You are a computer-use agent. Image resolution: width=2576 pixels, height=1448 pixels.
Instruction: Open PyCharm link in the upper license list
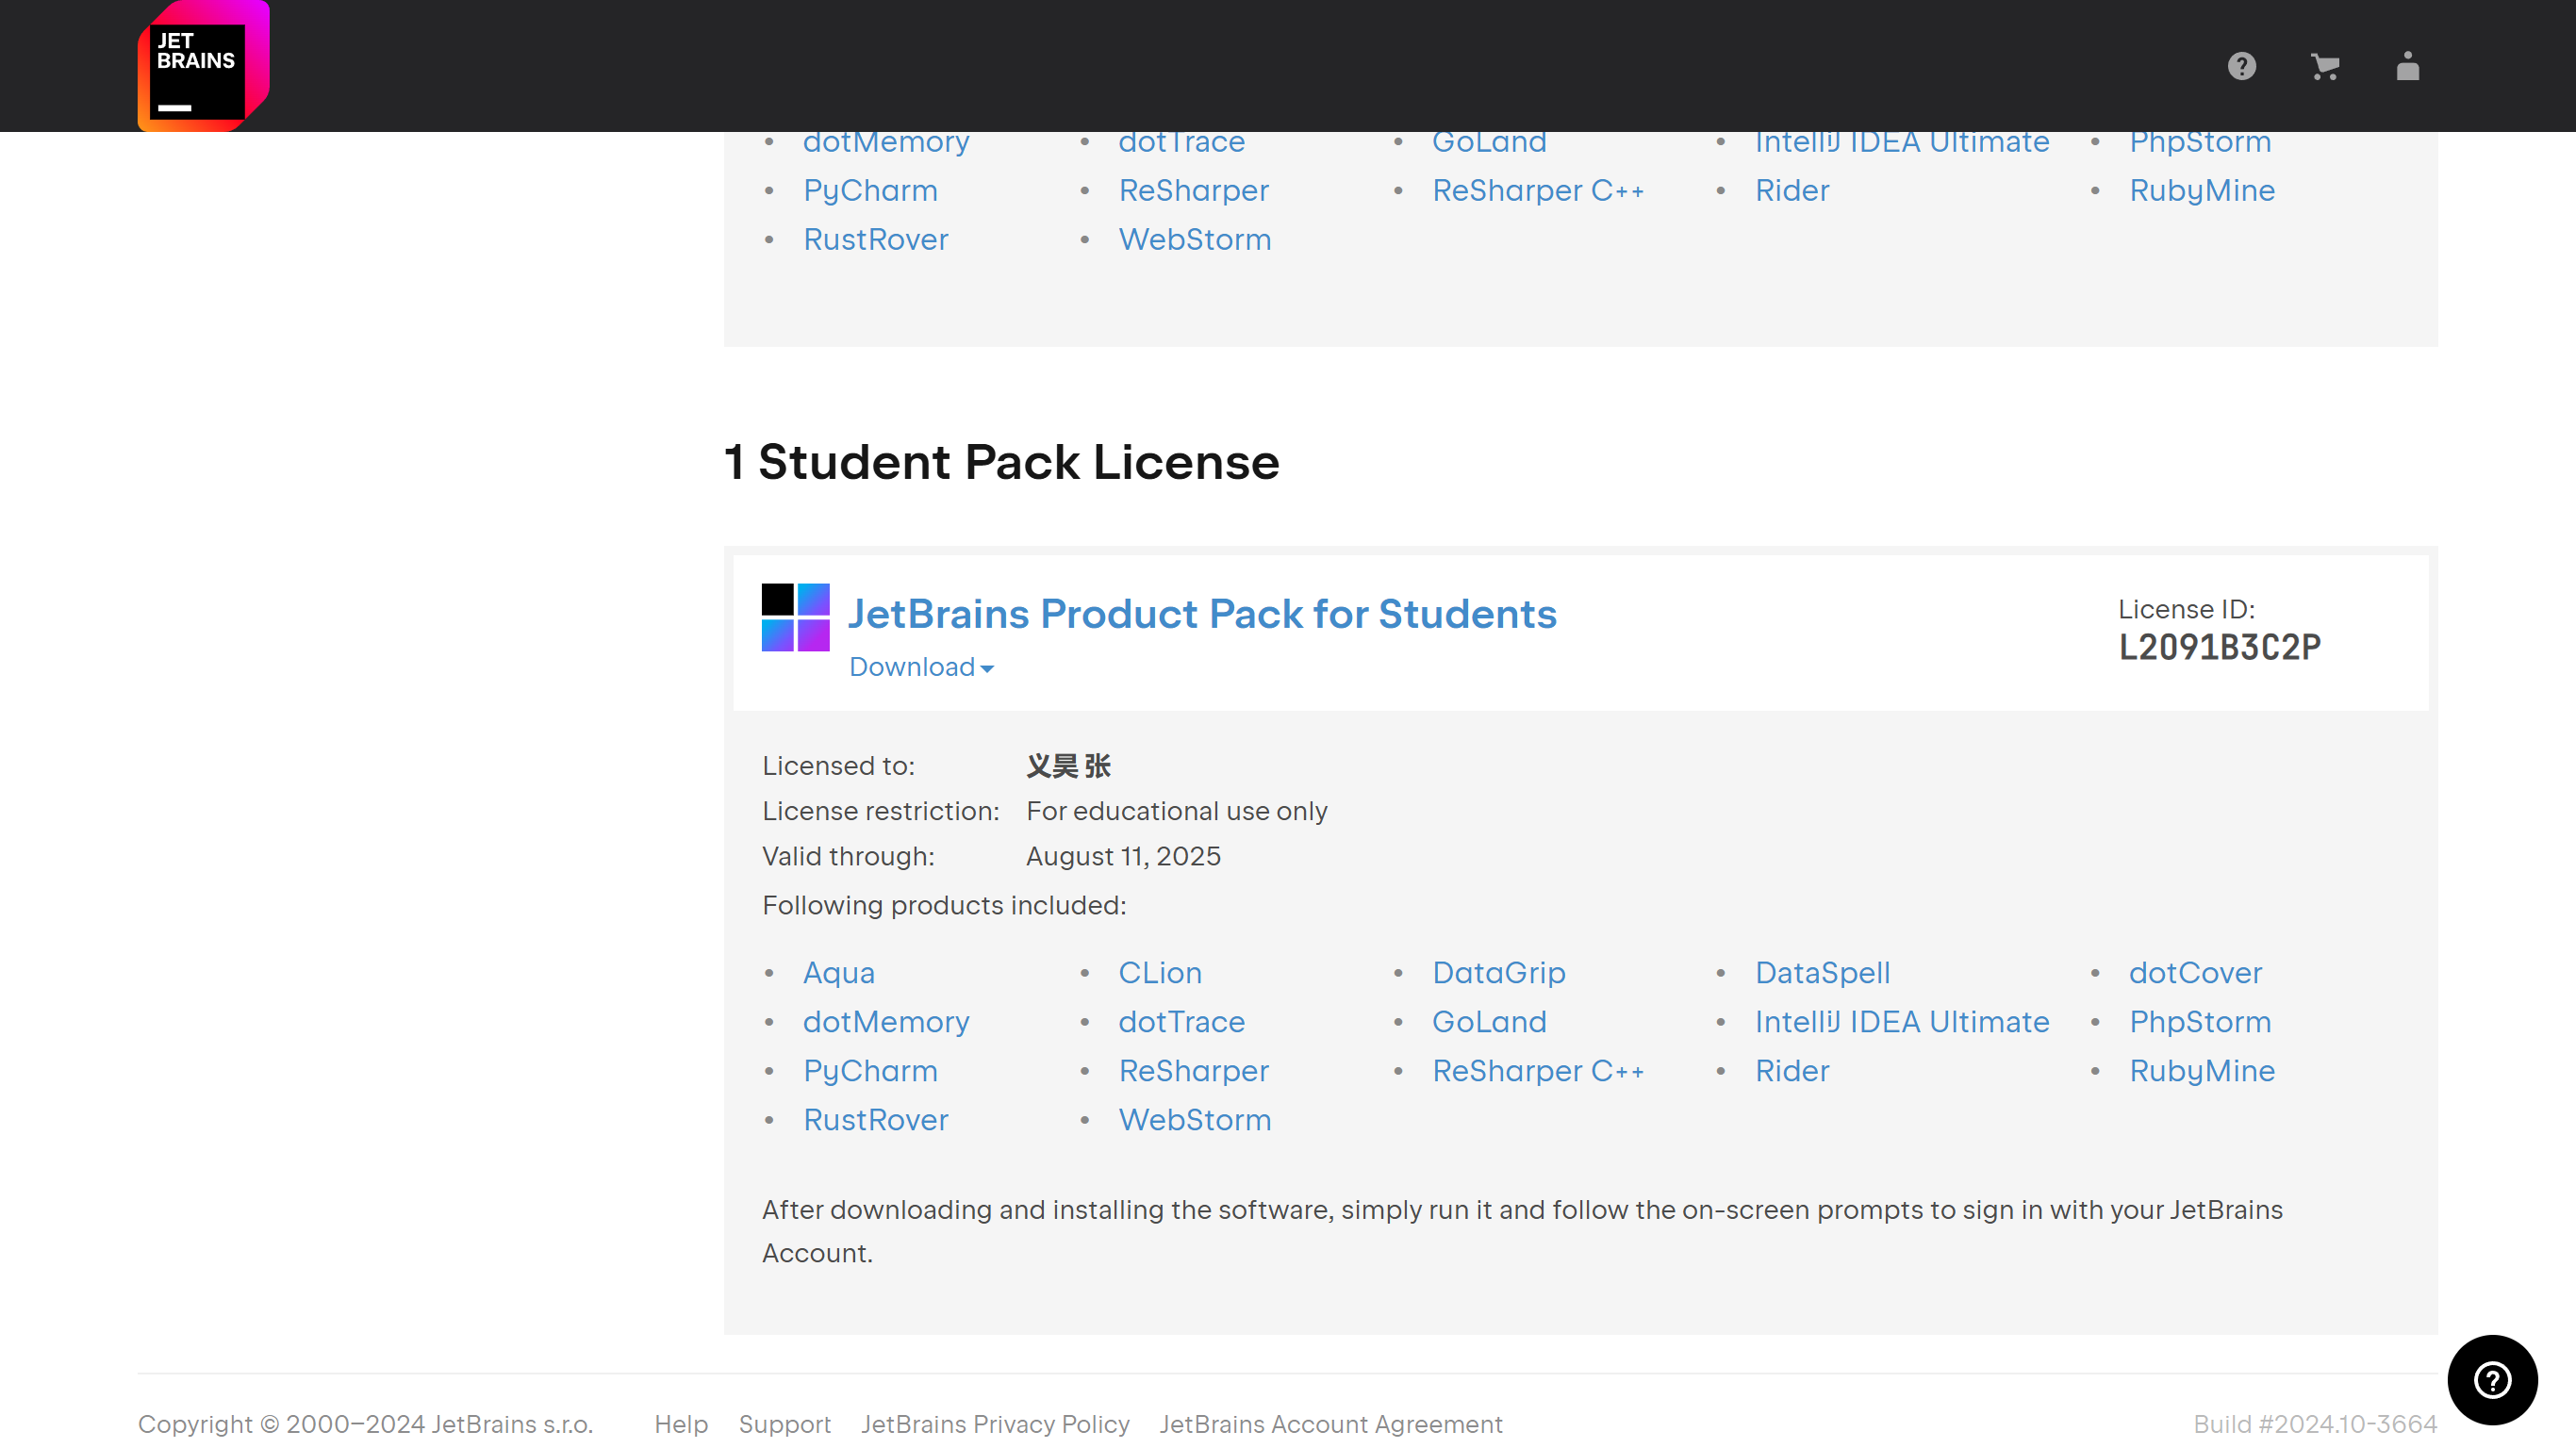(x=870, y=190)
